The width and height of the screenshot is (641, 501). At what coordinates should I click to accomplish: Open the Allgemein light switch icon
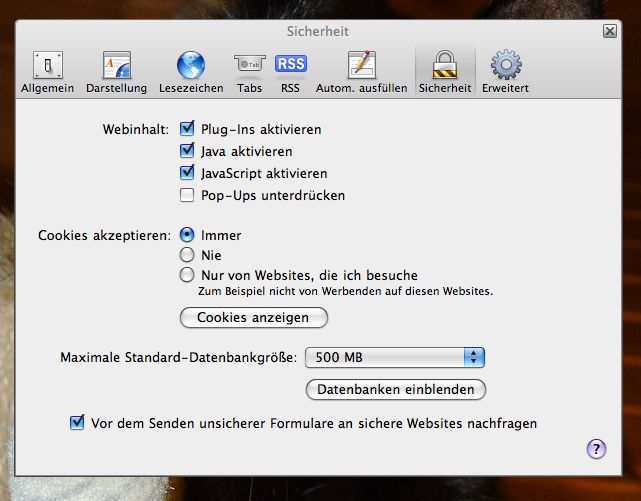pyautogui.click(x=48, y=65)
